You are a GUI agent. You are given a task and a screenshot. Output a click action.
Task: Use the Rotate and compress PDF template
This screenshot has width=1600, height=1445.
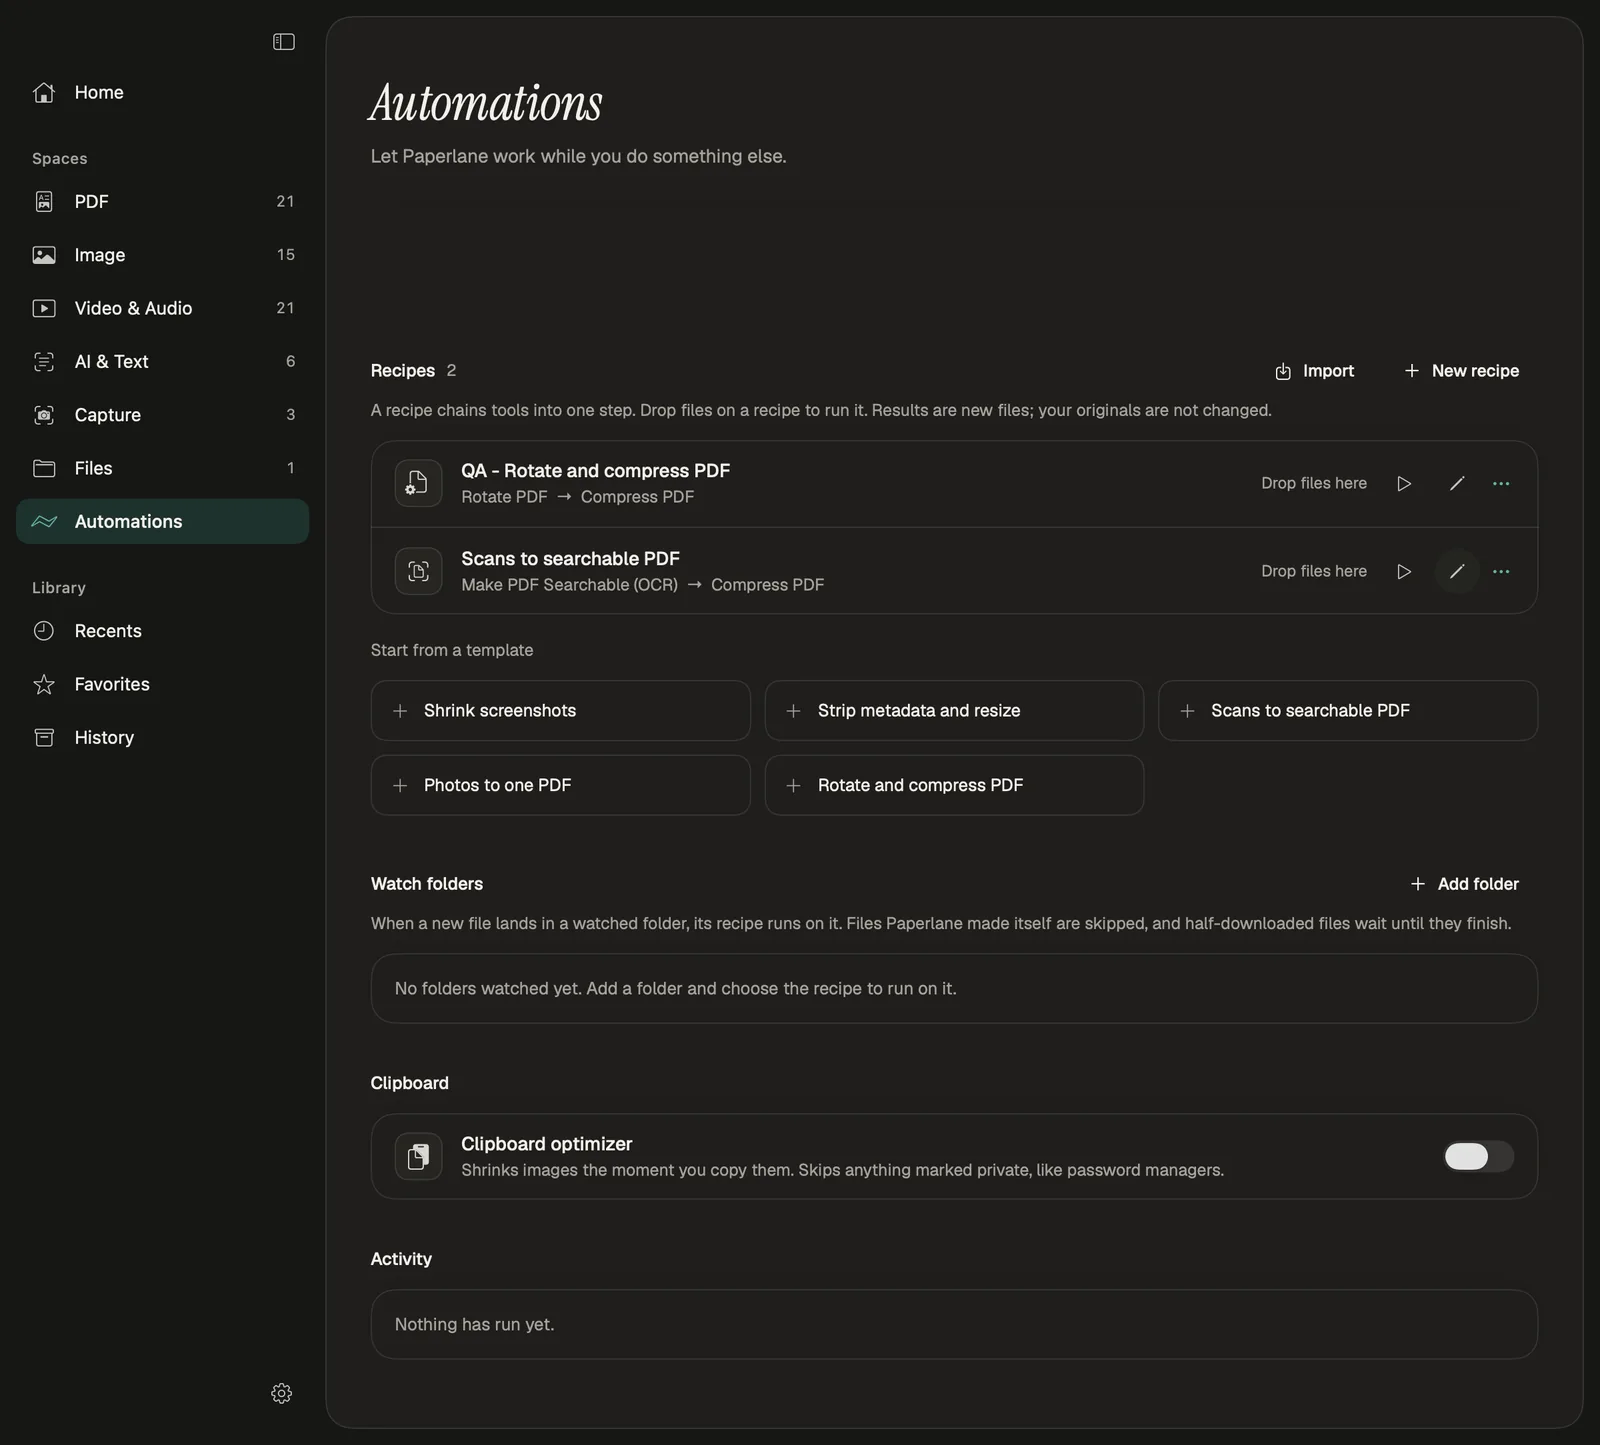pos(954,785)
